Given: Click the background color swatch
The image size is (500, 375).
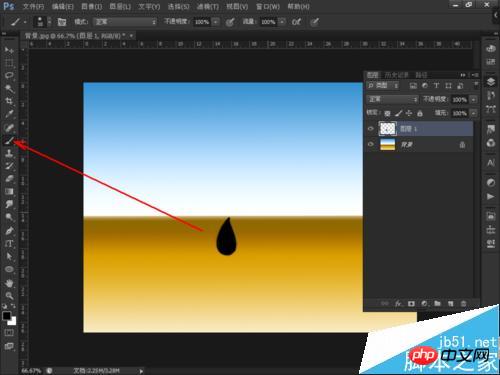Looking at the screenshot, I should (x=13, y=322).
